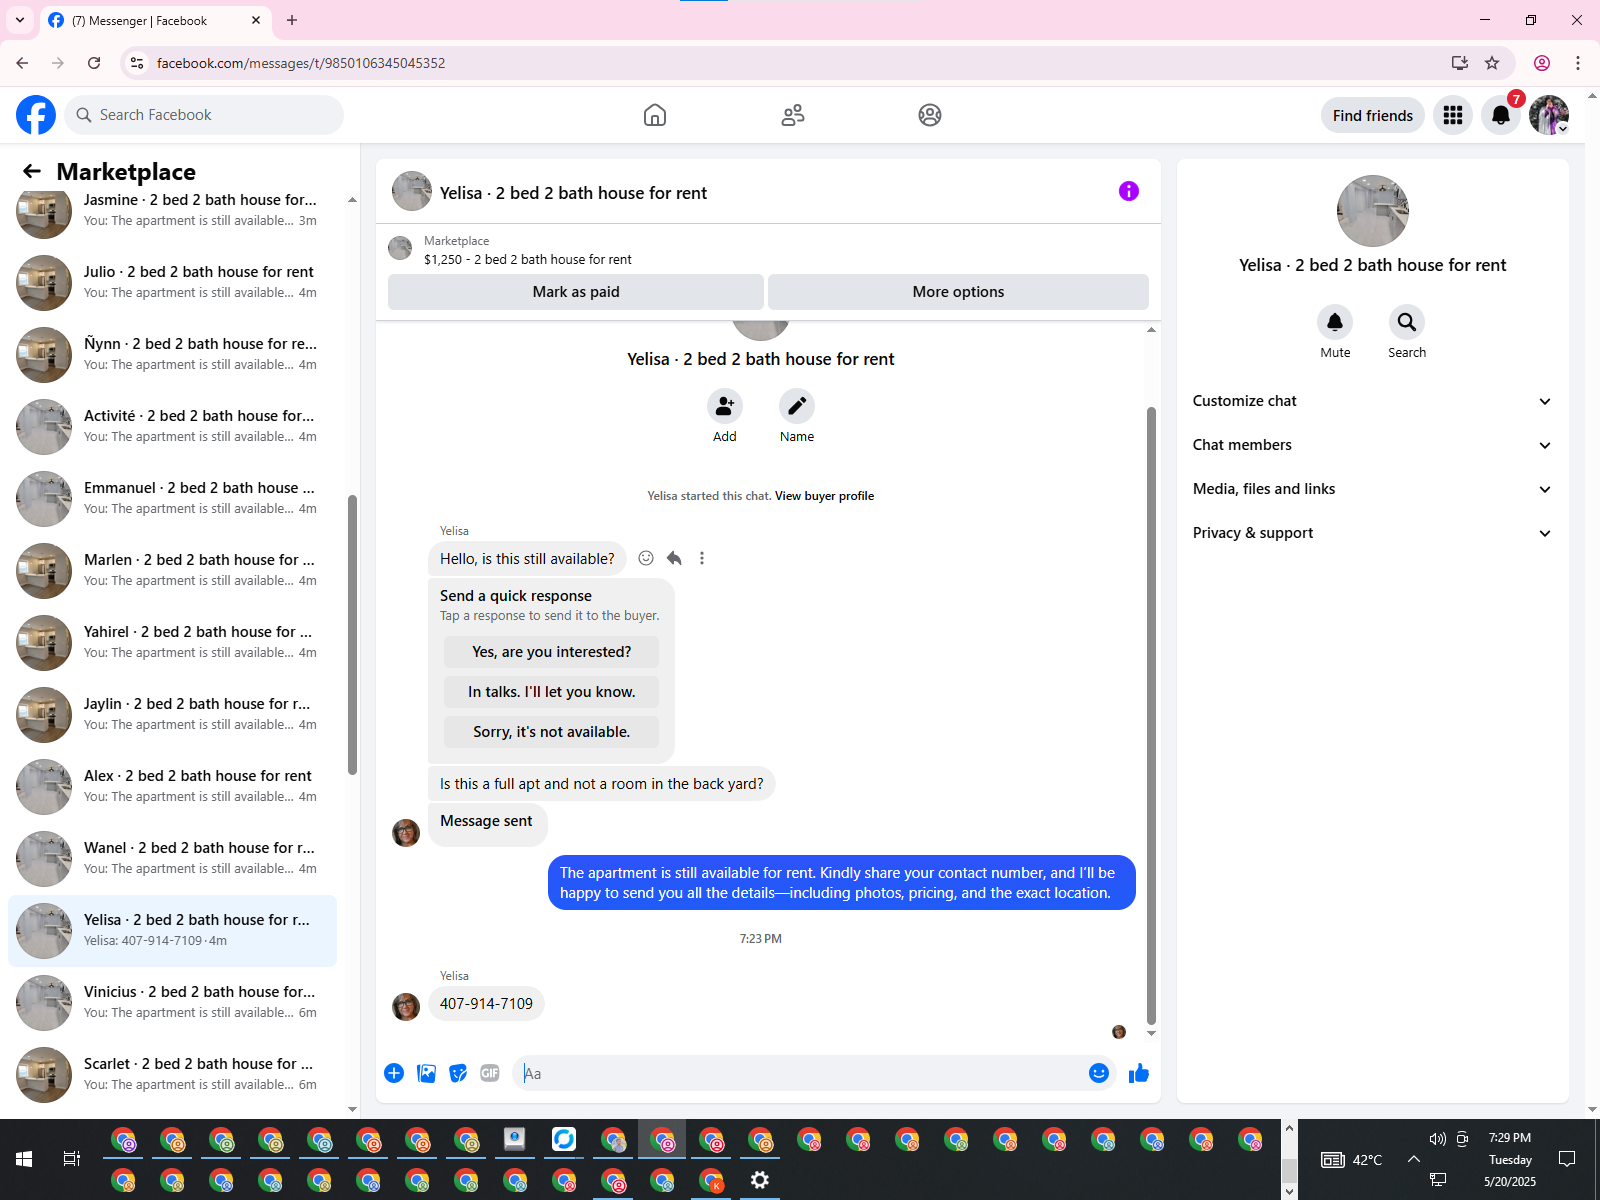Viewport: 1600px width, 1200px height.
Task: Click the Facebook logo icon
Action: point(36,115)
